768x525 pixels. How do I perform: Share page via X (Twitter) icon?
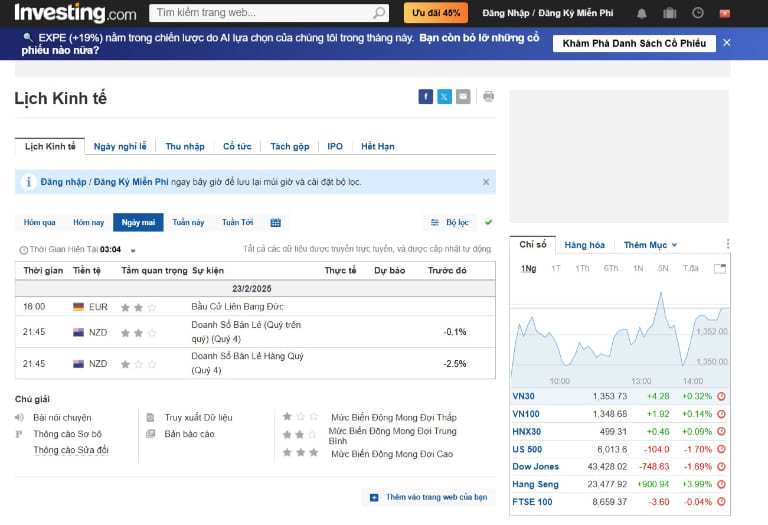[444, 97]
